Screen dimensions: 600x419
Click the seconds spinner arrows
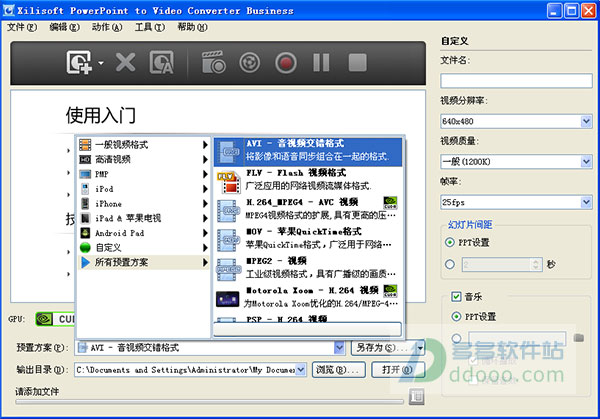536,264
